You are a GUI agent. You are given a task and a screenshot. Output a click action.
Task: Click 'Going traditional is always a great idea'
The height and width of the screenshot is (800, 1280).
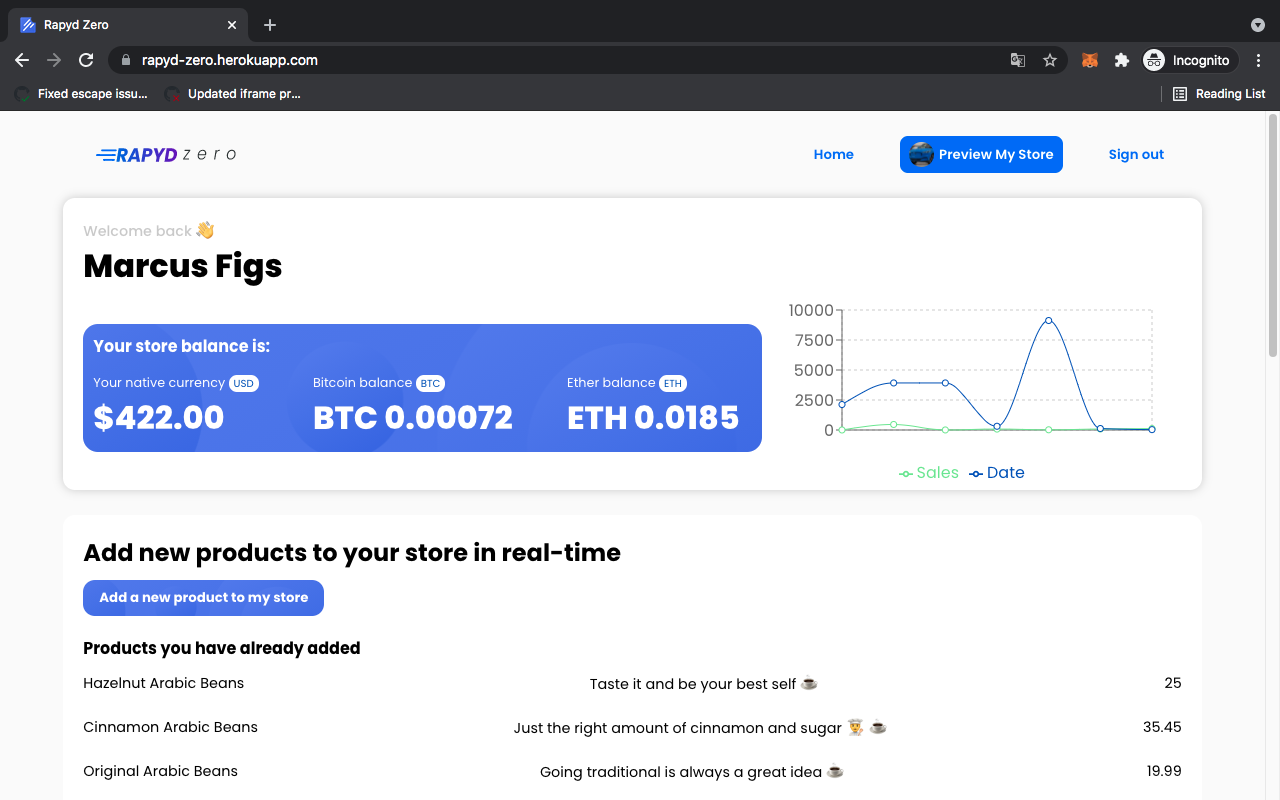(692, 772)
